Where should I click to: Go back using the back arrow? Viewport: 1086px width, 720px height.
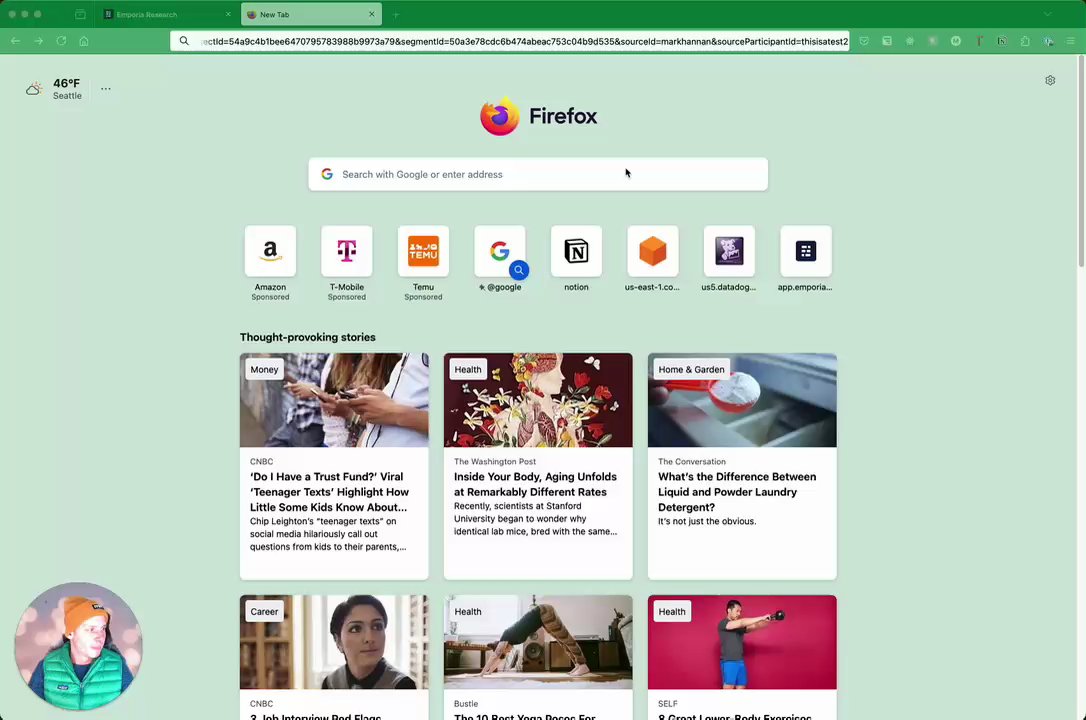(x=15, y=41)
